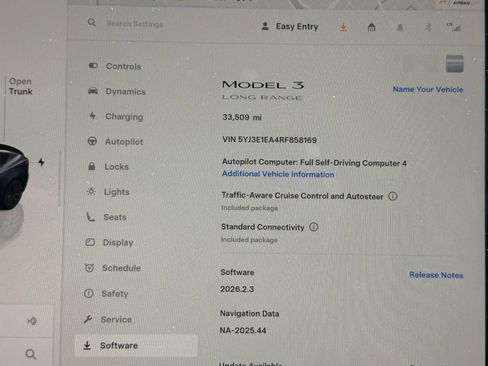Select the odometer reading 33,509 mi
The height and width of the screenshot is (366, 488).
click(242, 117)
